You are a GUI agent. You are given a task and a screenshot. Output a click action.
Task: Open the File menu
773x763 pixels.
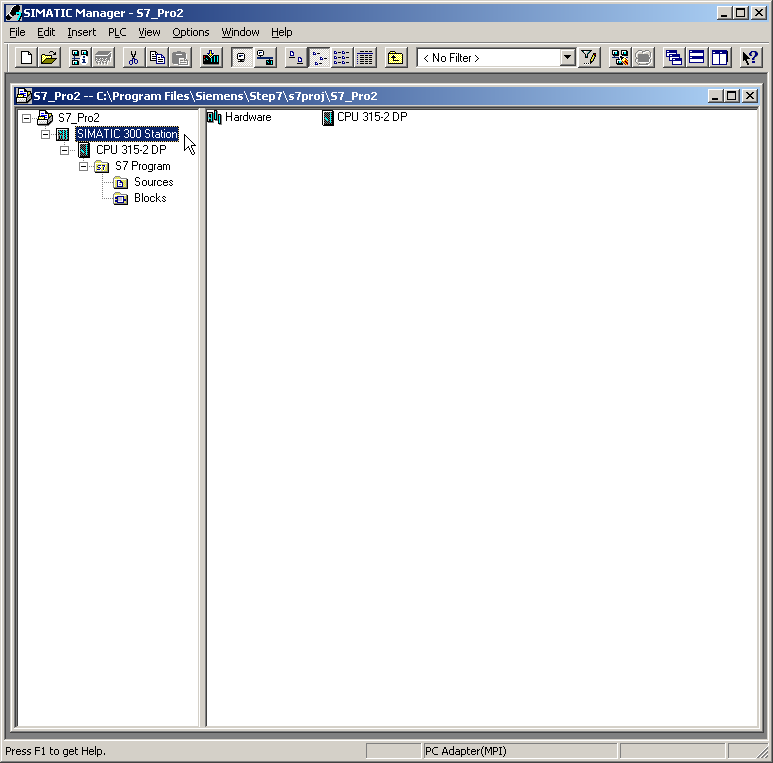[17, 32]
